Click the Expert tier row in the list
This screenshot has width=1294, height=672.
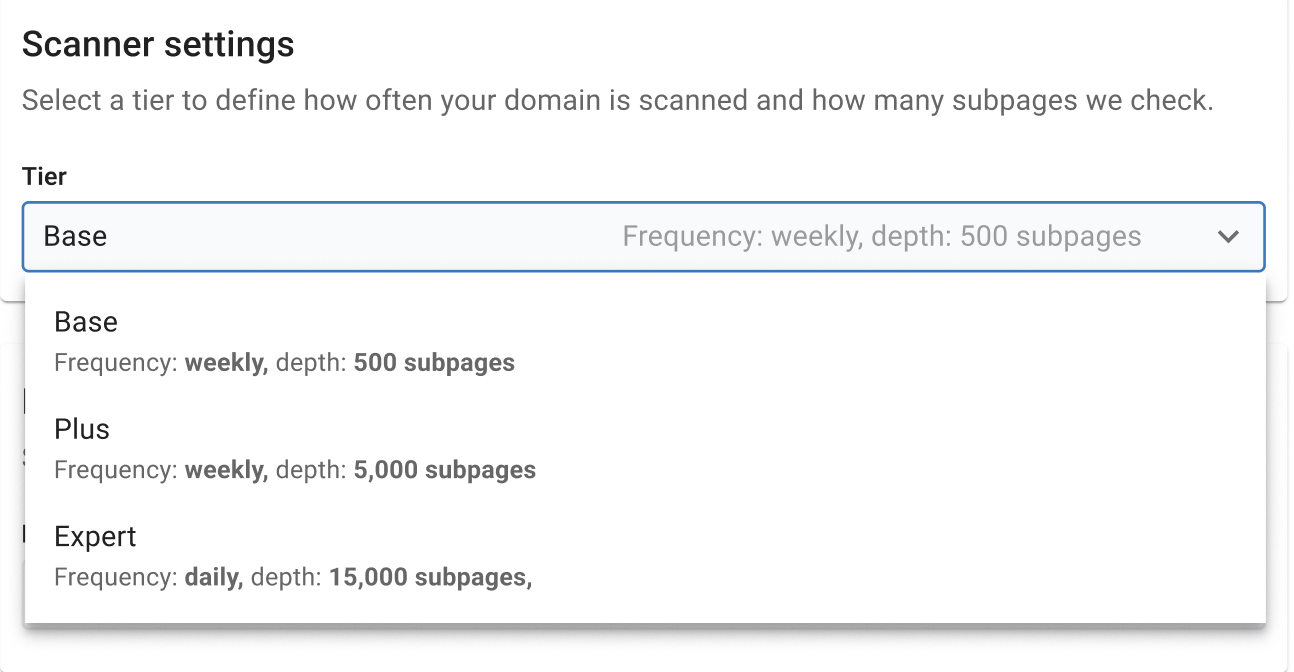[300, 555]
